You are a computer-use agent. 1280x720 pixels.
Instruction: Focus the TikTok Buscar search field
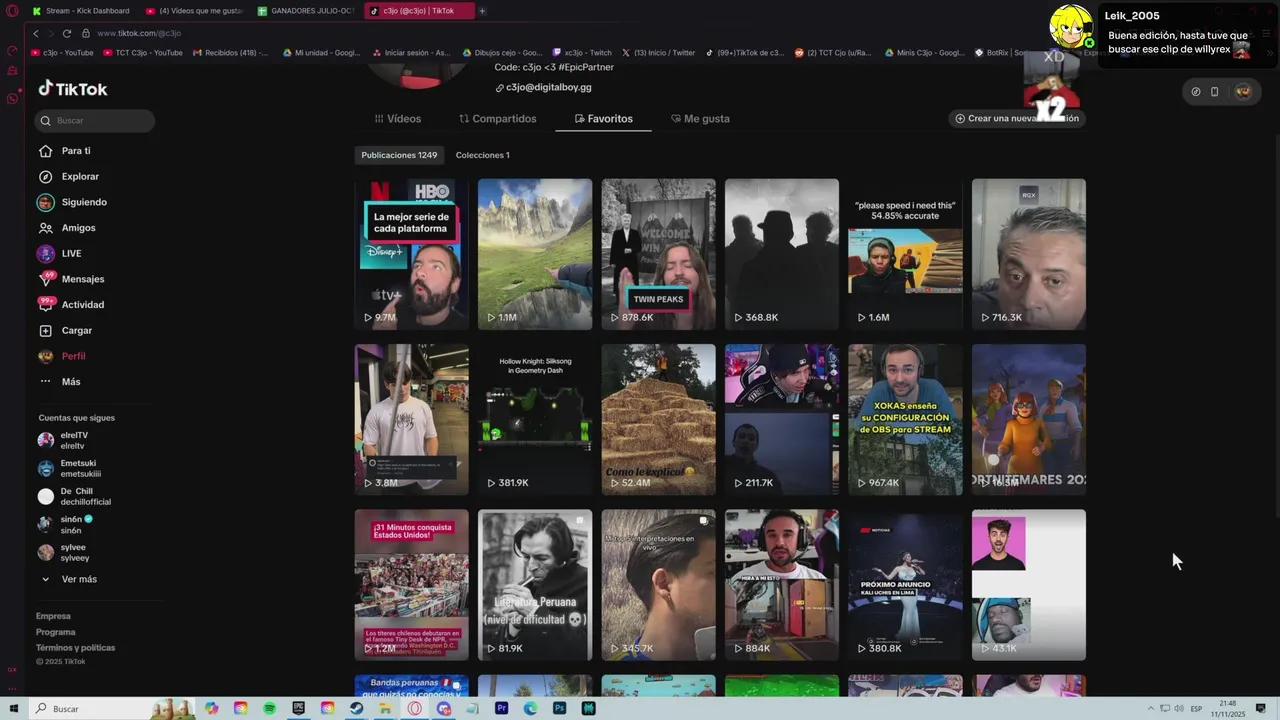coord(95,121)
